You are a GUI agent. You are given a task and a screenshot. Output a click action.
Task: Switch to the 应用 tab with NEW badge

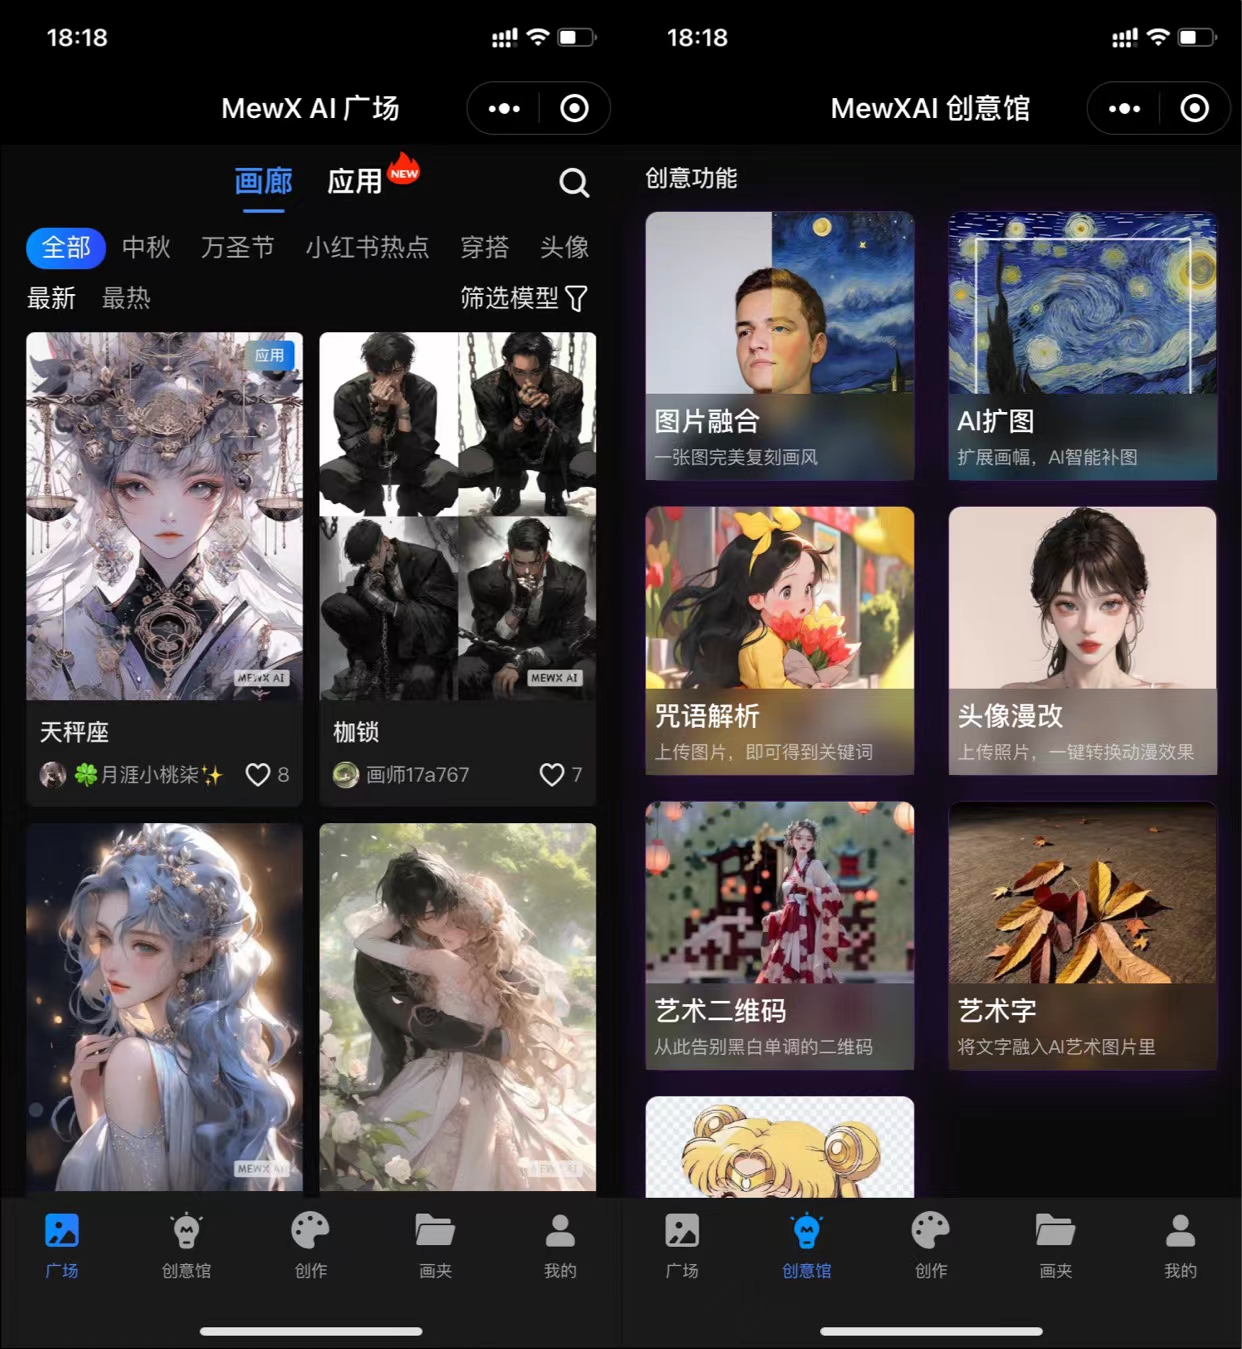click(356, 182)
